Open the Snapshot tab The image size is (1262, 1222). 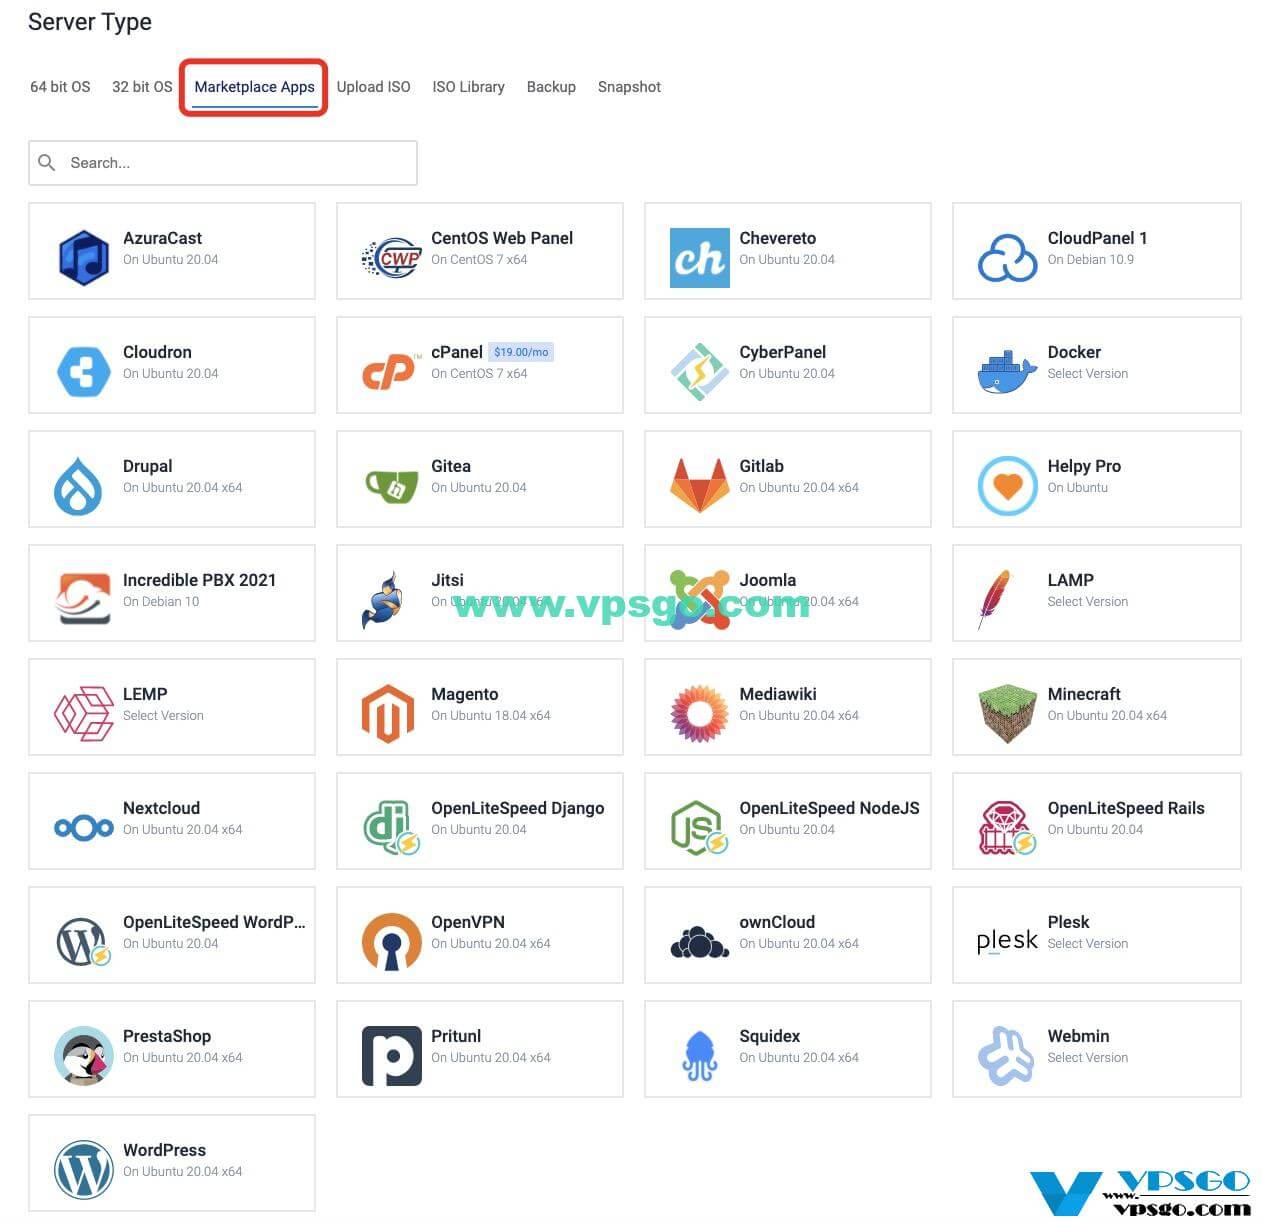pos(629,87)
